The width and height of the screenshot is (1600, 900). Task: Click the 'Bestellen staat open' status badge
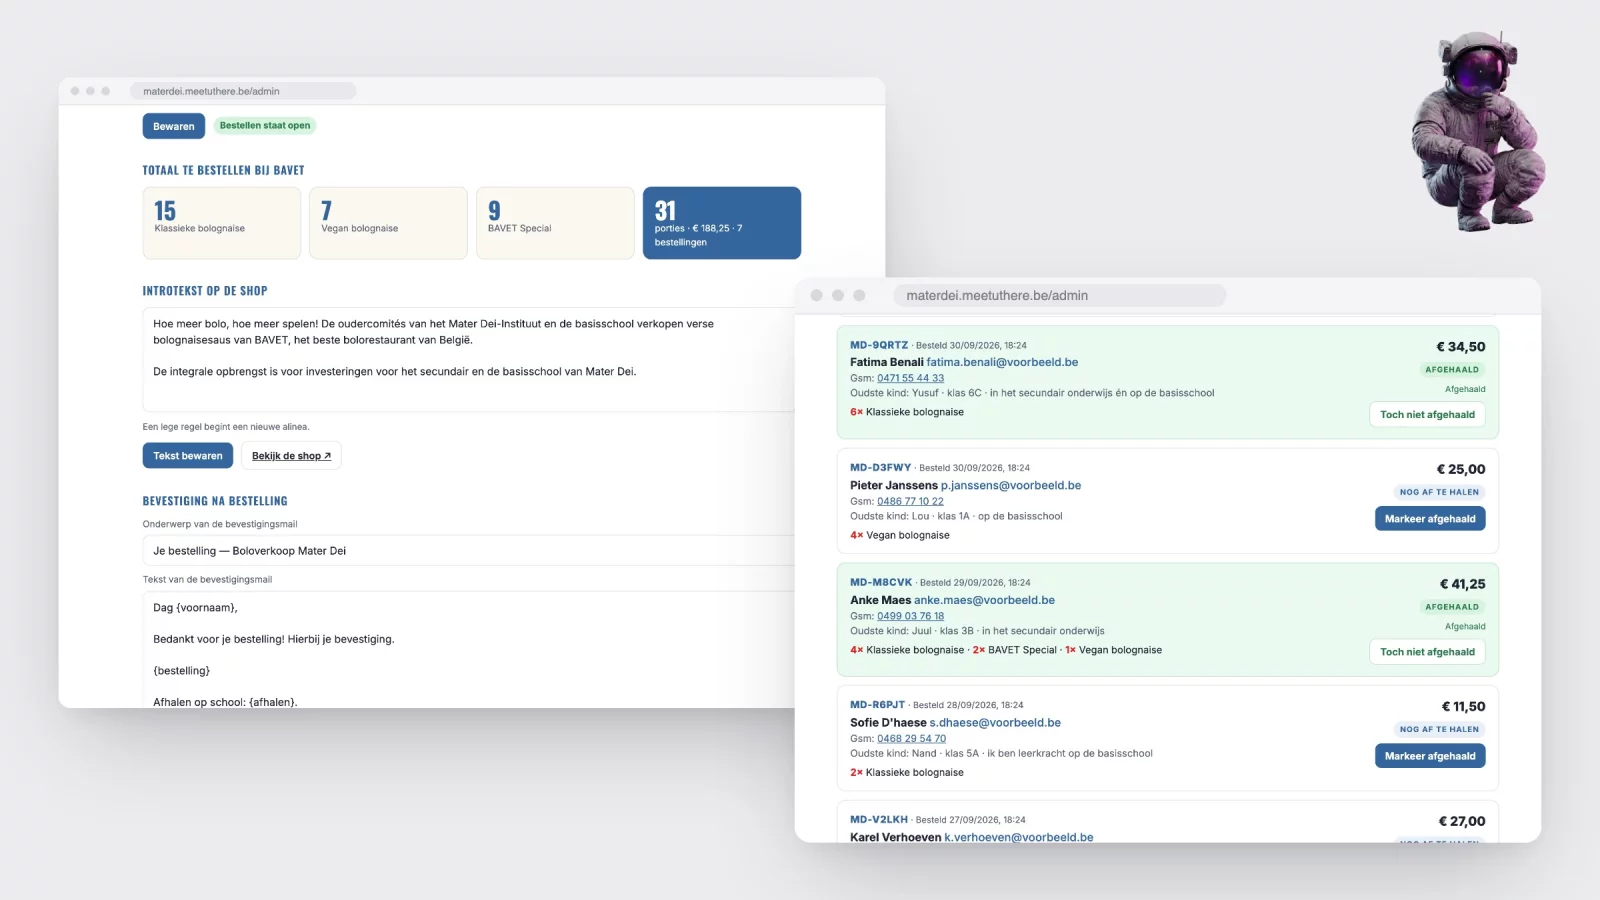[x=265, y=125]
